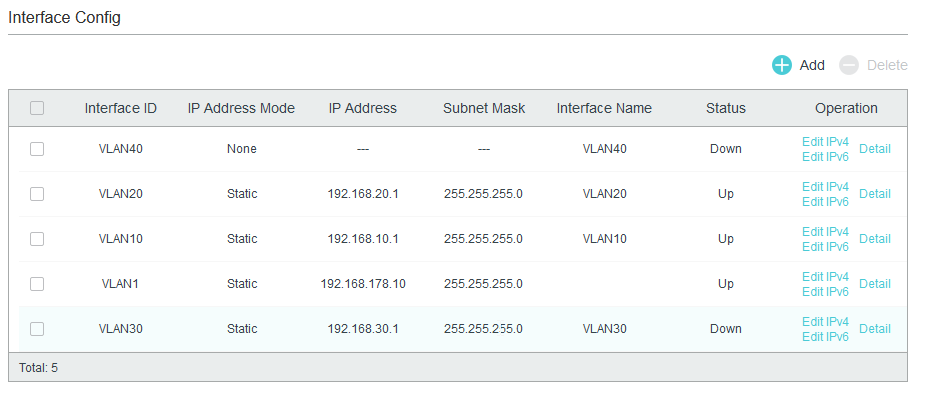Click the IP Address column header

[362, 108]
